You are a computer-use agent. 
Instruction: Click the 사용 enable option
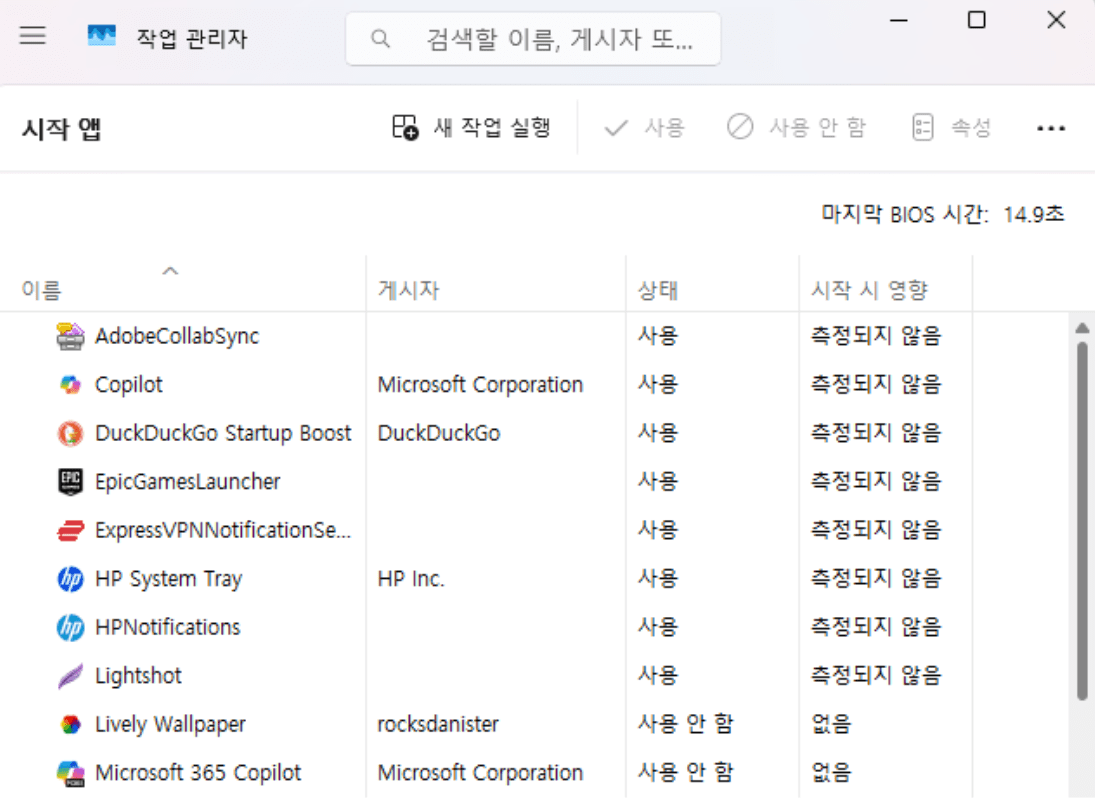(x=645, y=128)
